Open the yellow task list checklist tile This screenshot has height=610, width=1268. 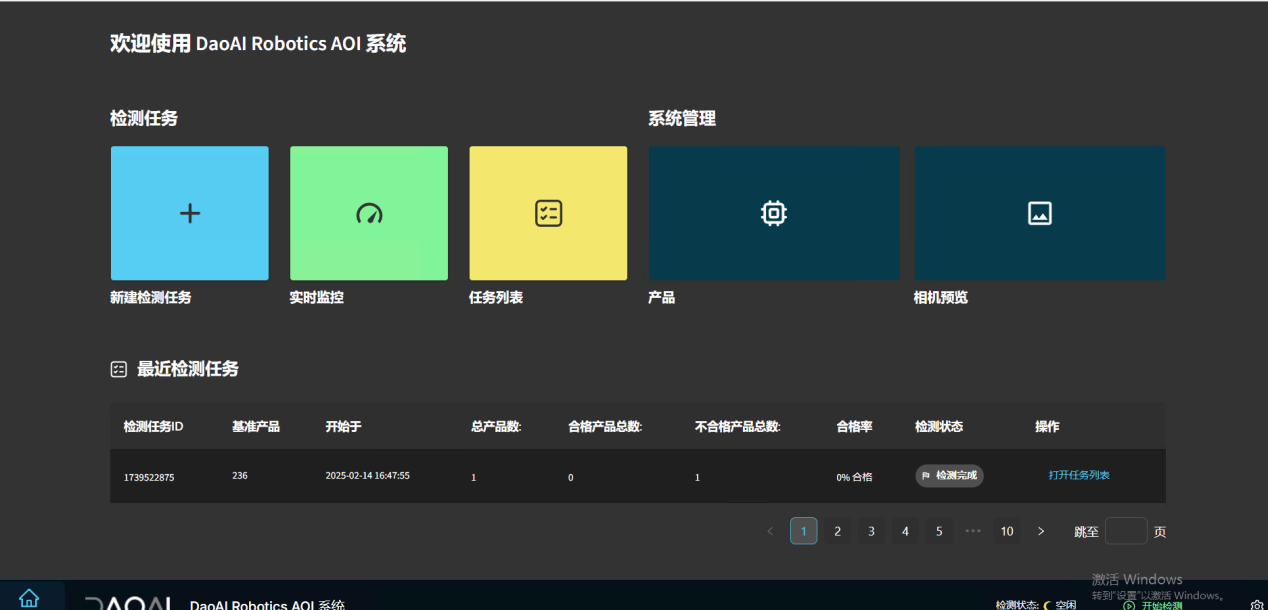548,213
